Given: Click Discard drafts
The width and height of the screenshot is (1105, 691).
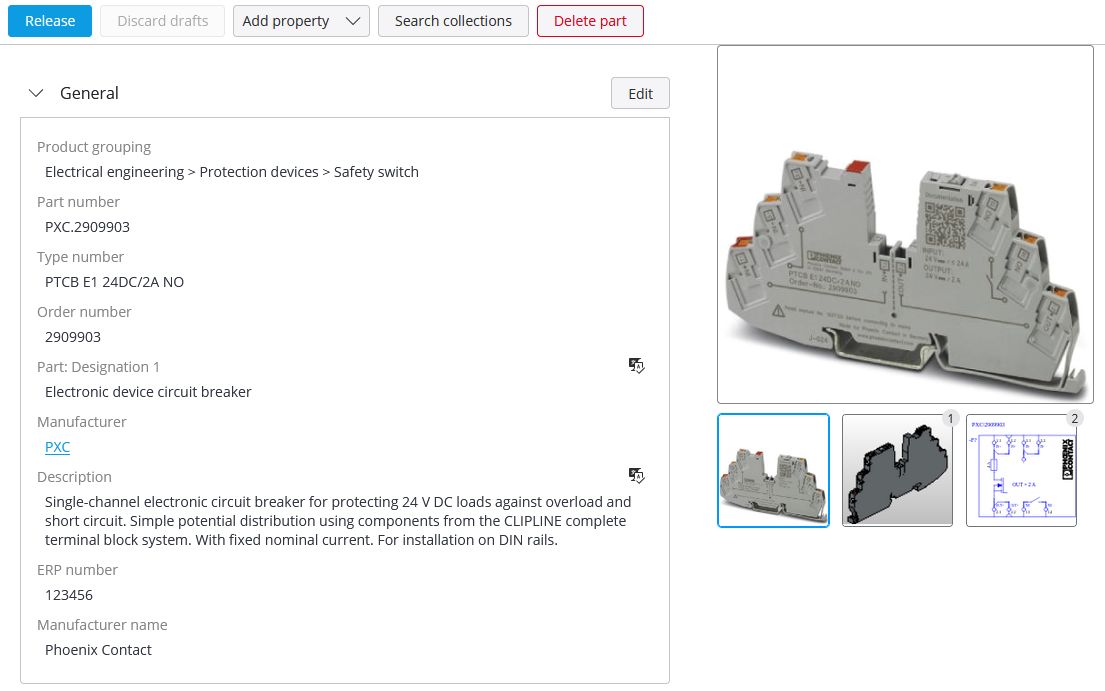Looking at the screenshot, I should [162, 20].
